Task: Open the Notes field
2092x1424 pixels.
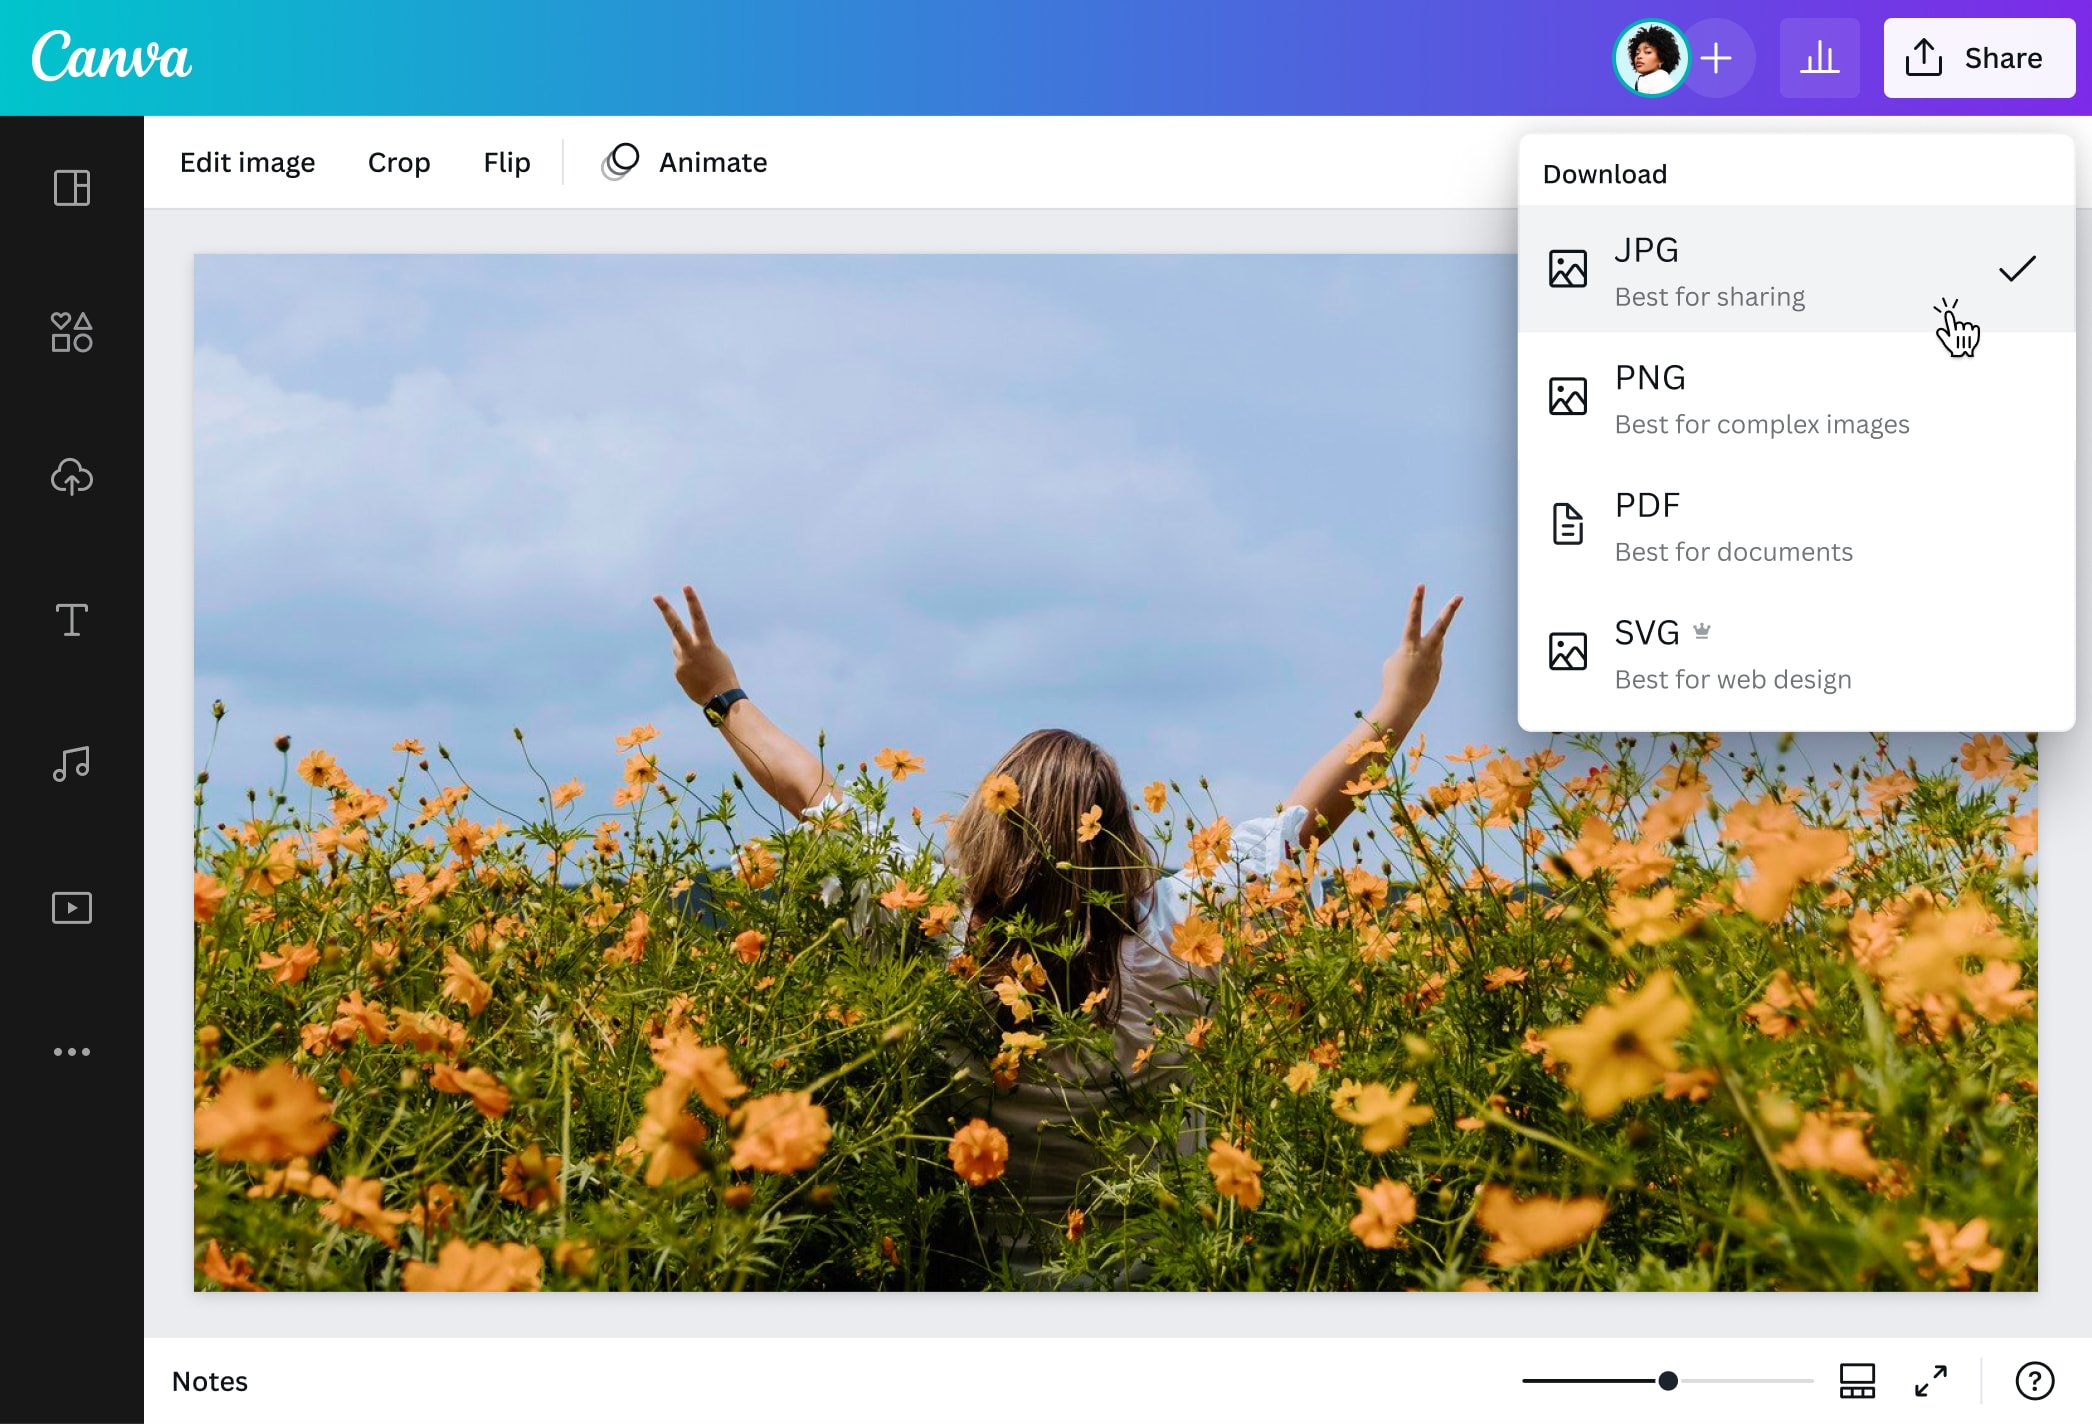Action: tap(210, 1381)
